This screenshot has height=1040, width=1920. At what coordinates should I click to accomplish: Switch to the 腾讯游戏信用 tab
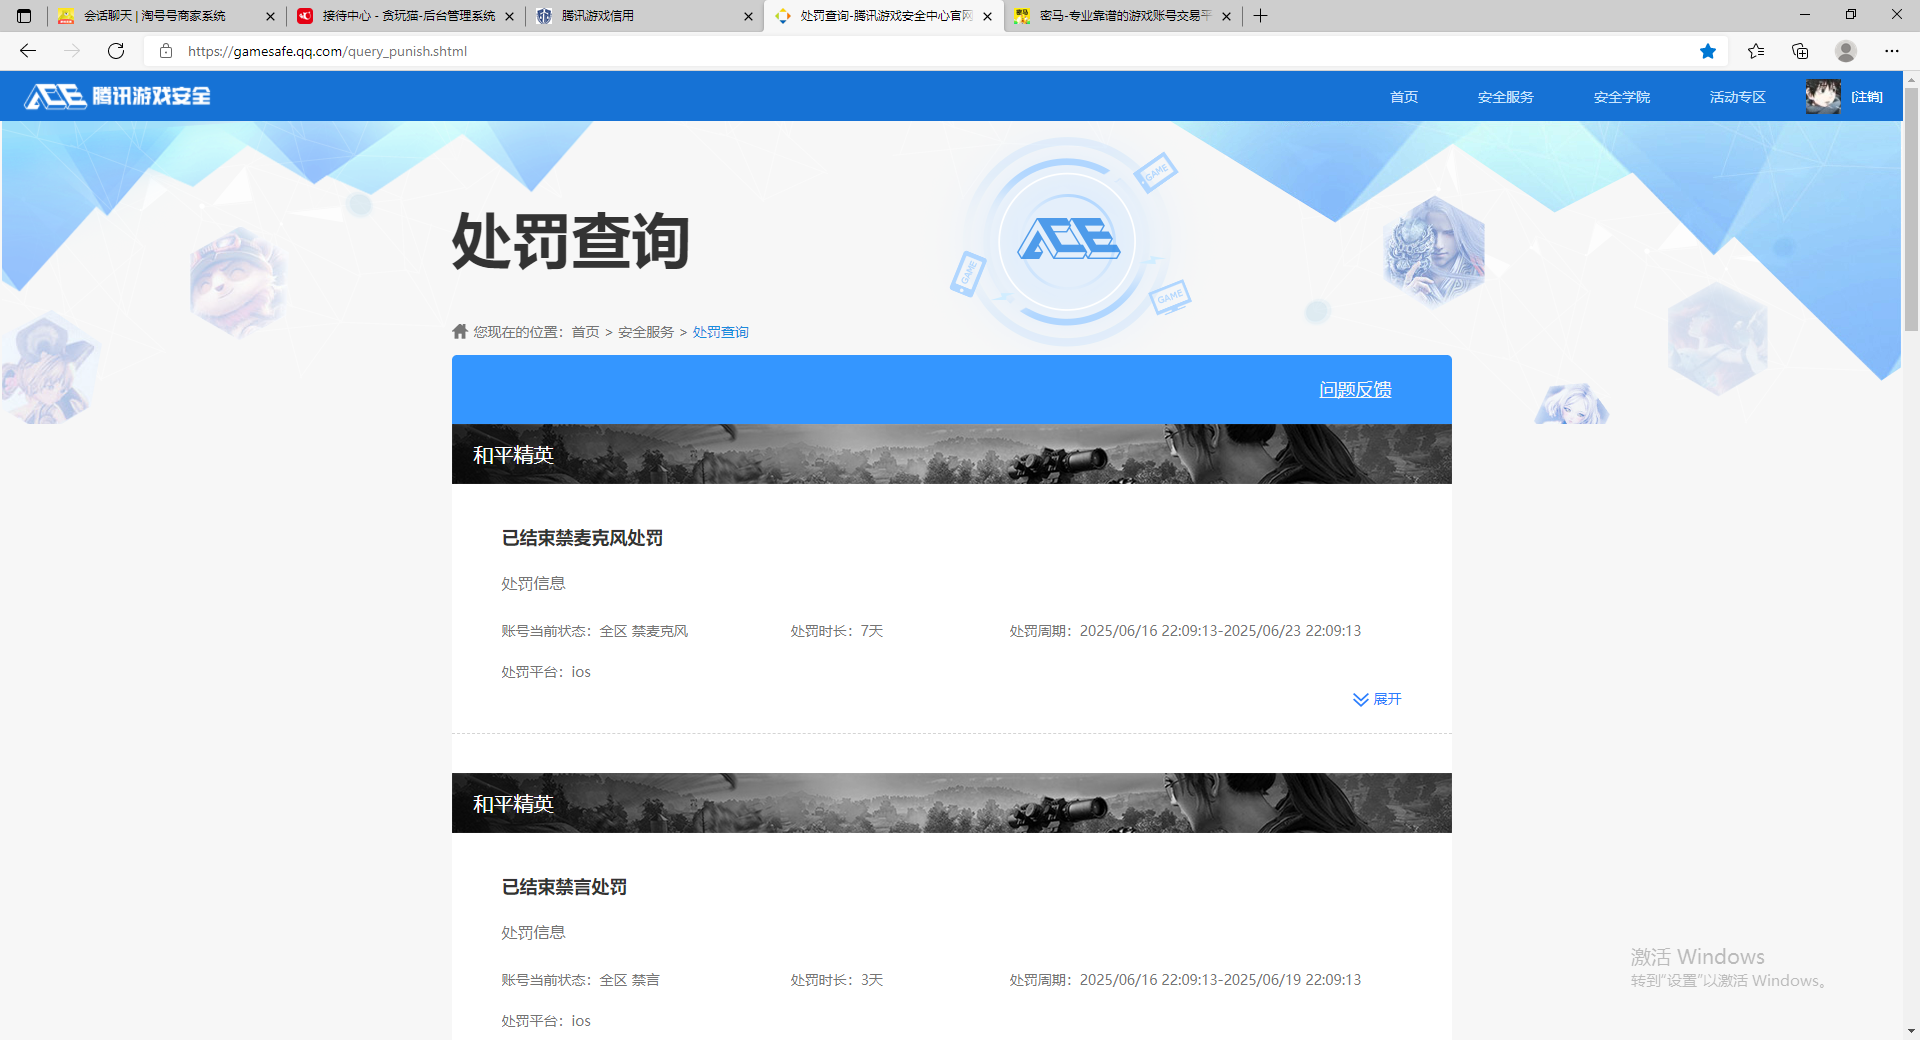[640, 16]
